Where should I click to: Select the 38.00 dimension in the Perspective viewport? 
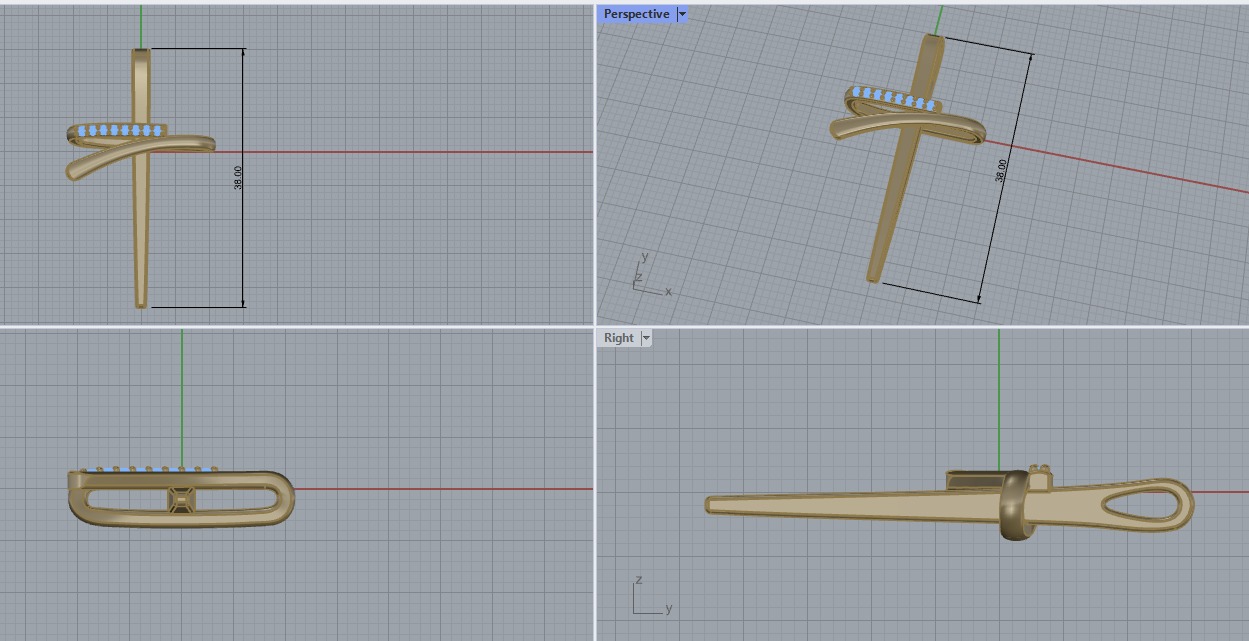tap(1001, 170)
